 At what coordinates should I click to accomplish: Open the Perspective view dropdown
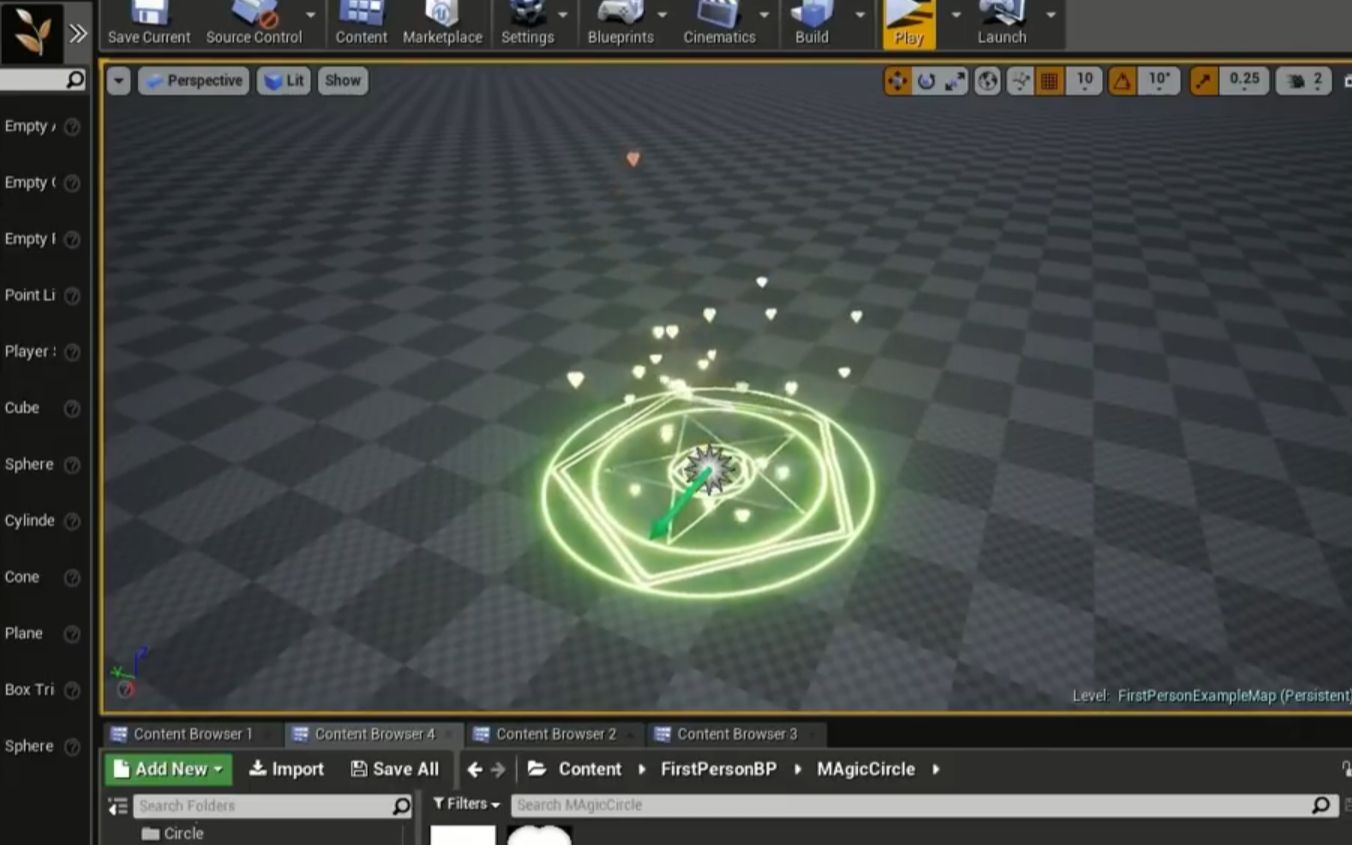click(x=193, y=81)
